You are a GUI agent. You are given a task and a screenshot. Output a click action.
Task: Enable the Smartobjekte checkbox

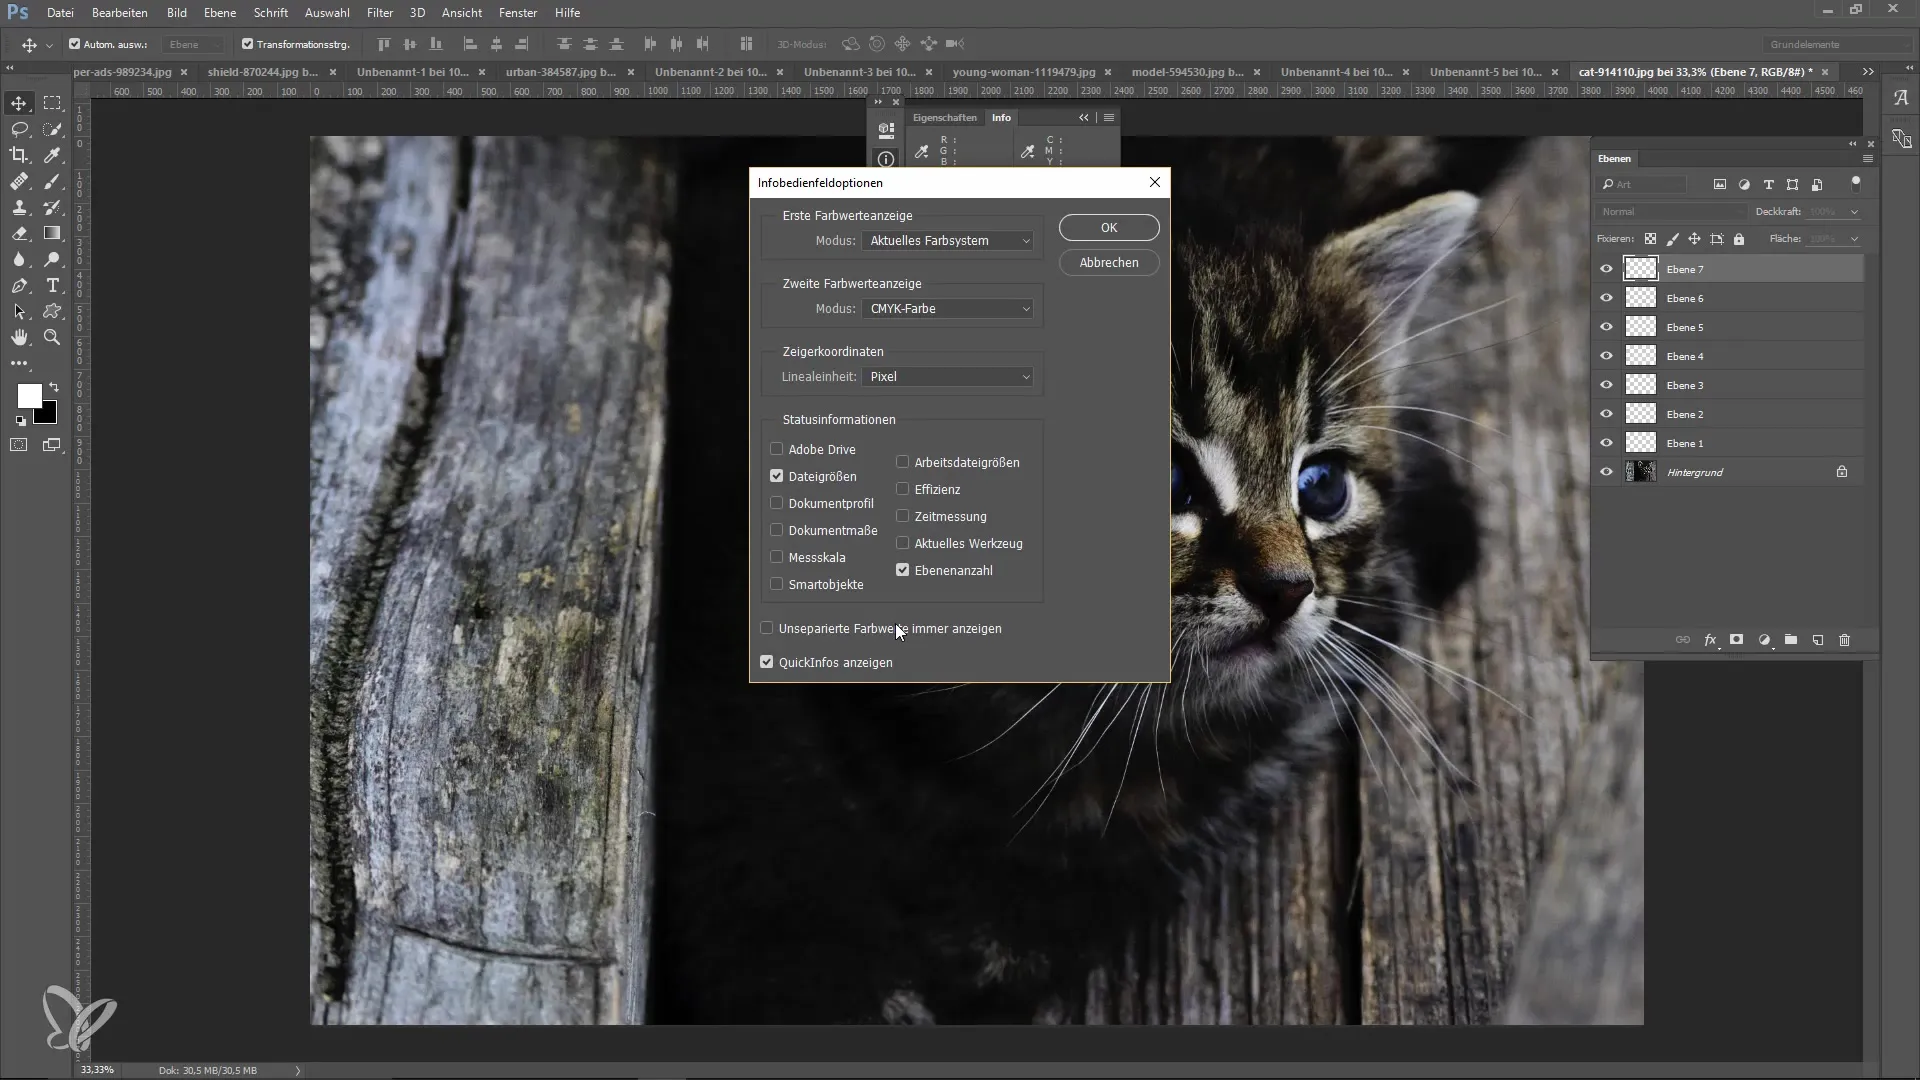click(x=777, y=584)
